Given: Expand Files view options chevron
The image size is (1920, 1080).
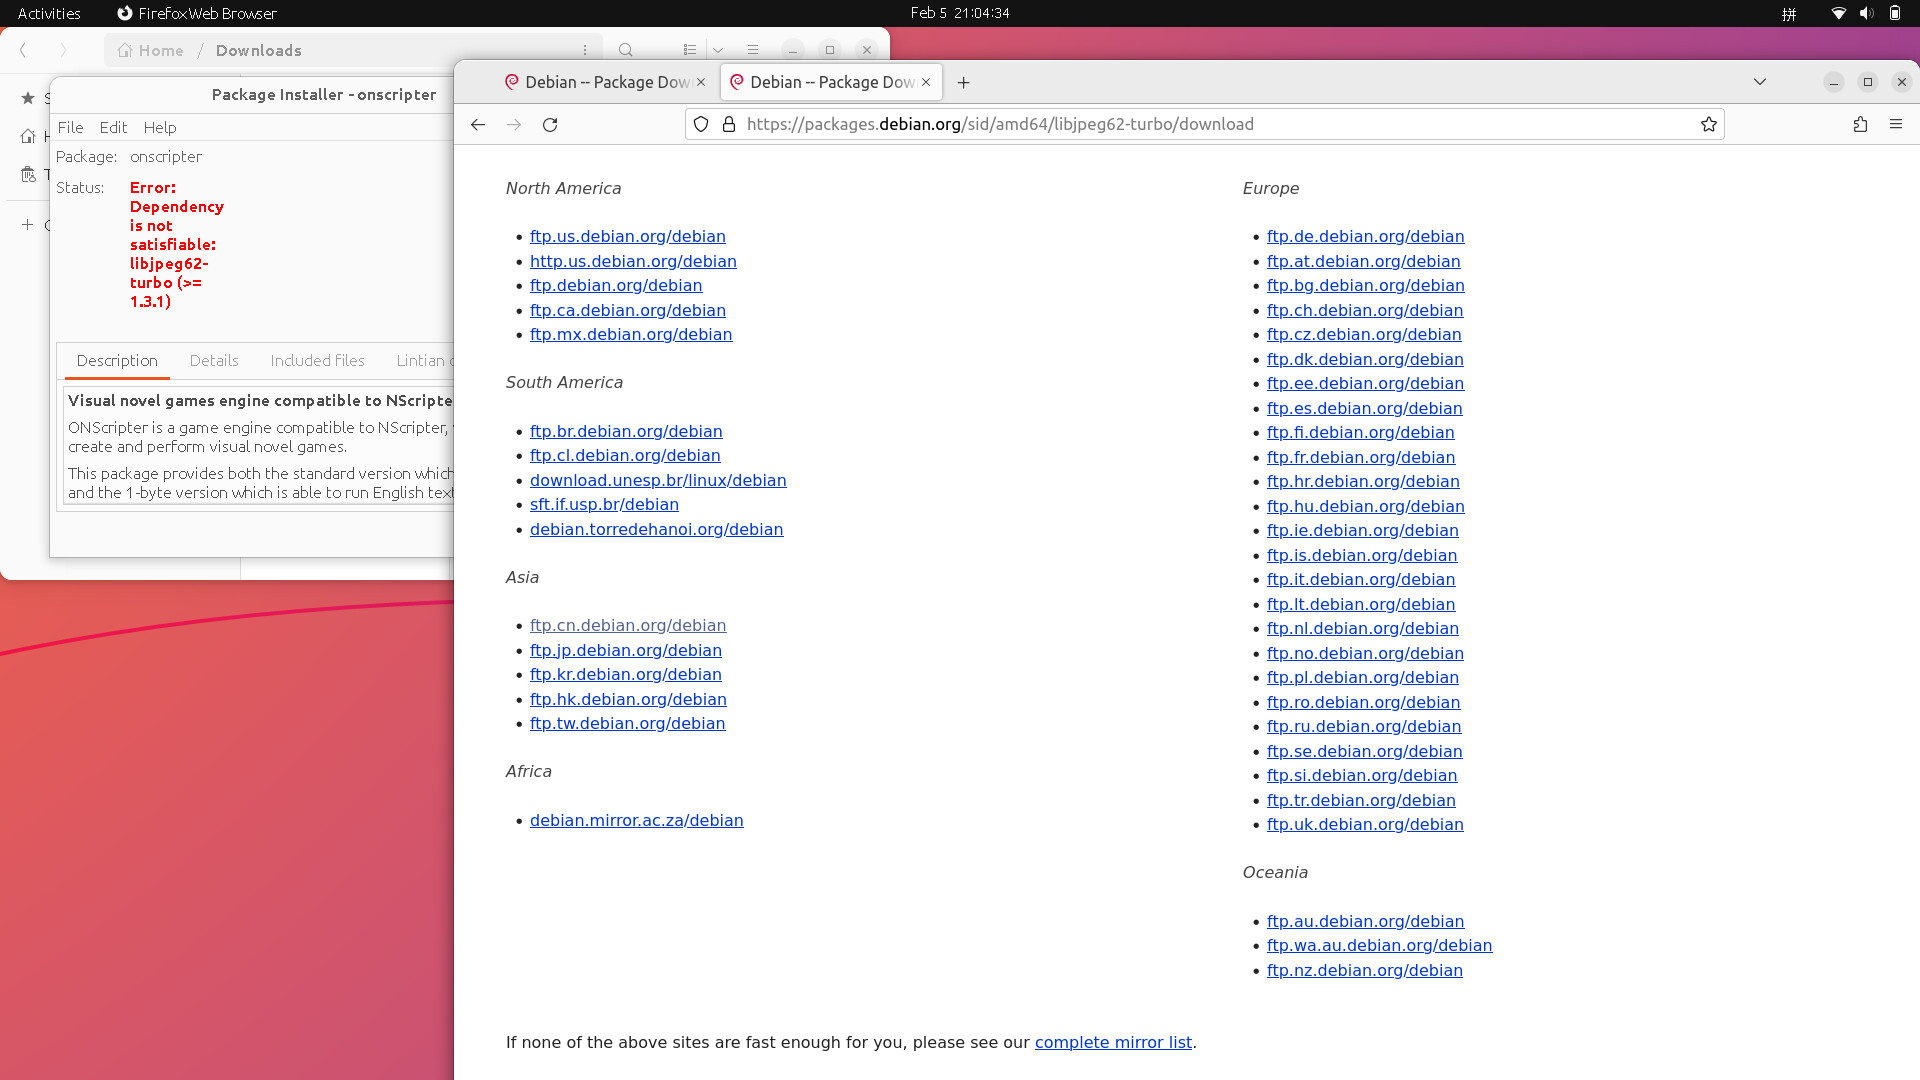Looking at the screenshot, I should pos(718,50).
